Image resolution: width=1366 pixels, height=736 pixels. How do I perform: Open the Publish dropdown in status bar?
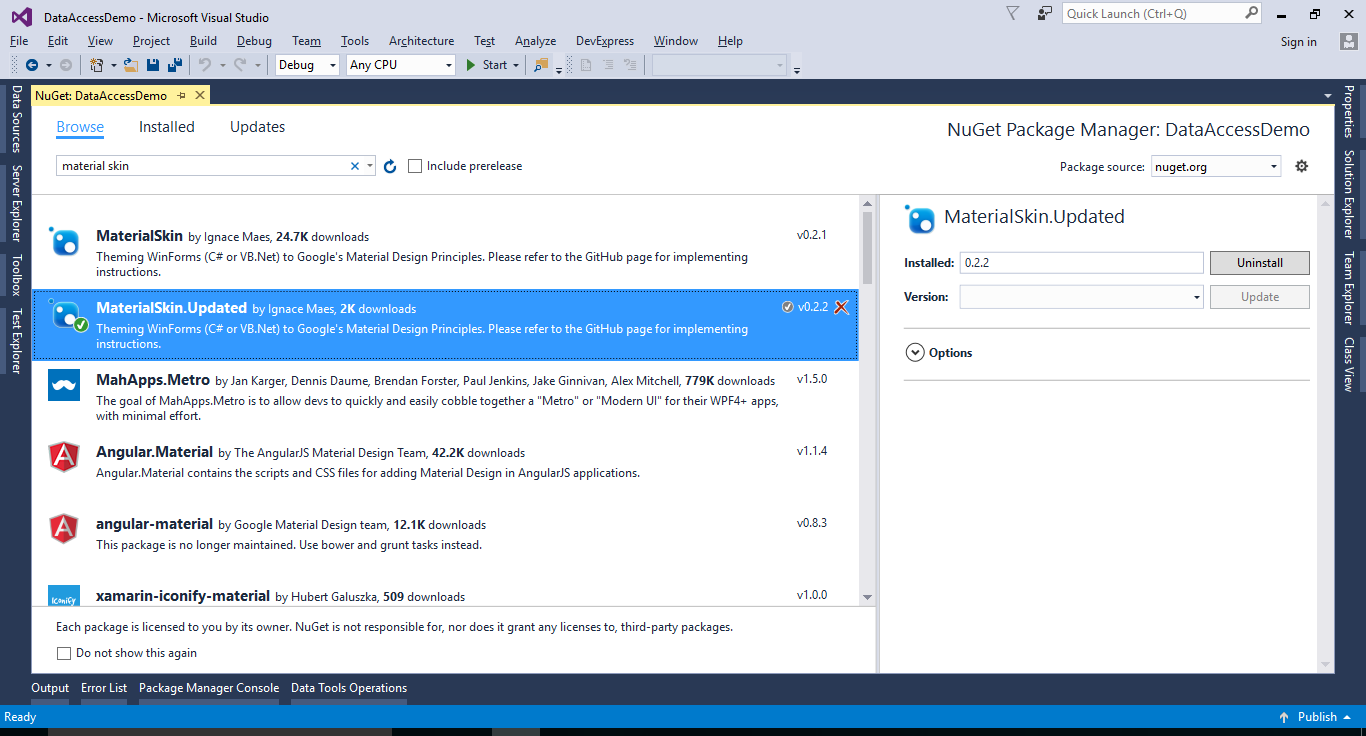coord(1349,717)
